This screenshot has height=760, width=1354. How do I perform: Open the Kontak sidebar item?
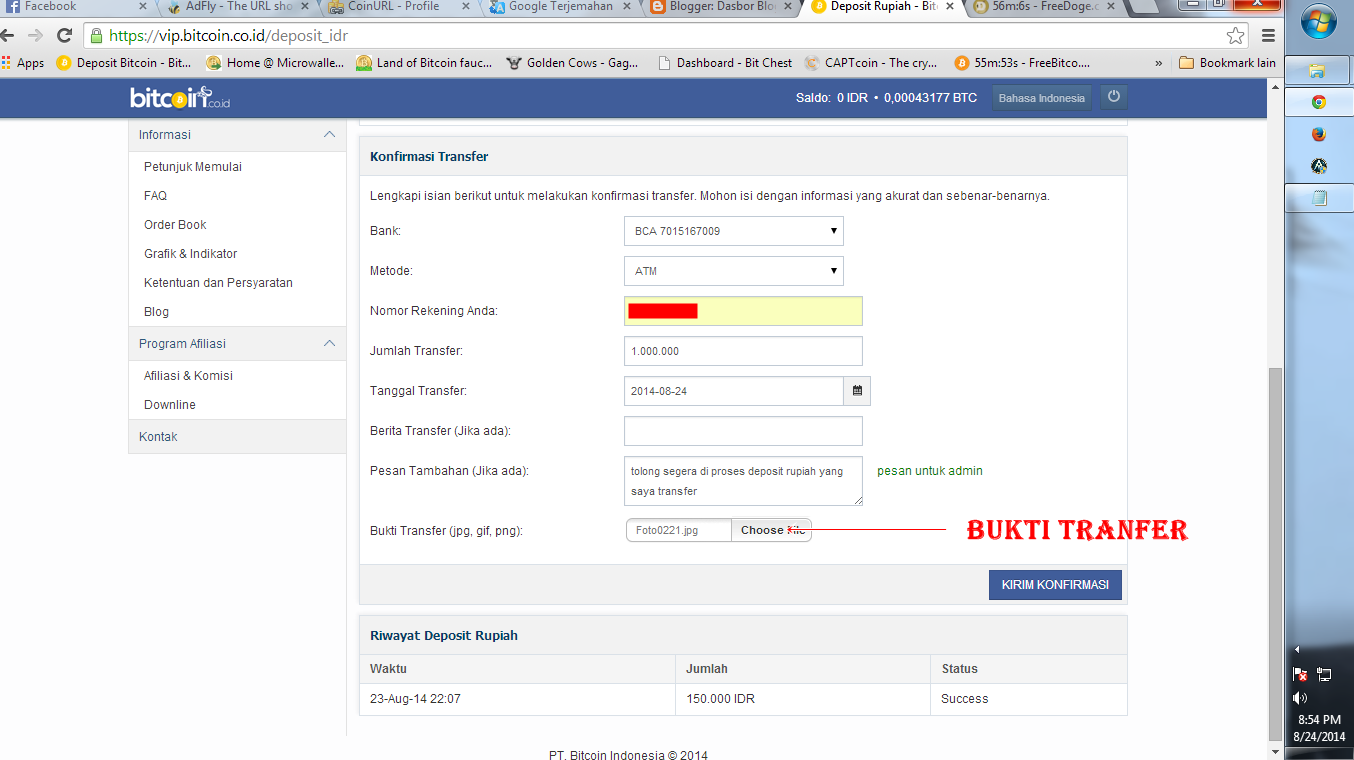click(x=237, y=437)
